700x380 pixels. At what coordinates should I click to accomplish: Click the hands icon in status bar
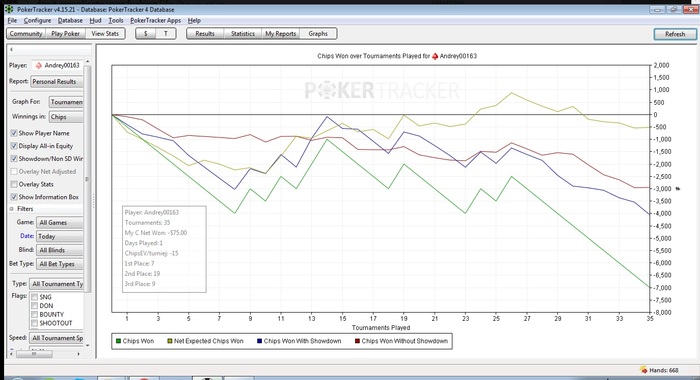(643, 370)
